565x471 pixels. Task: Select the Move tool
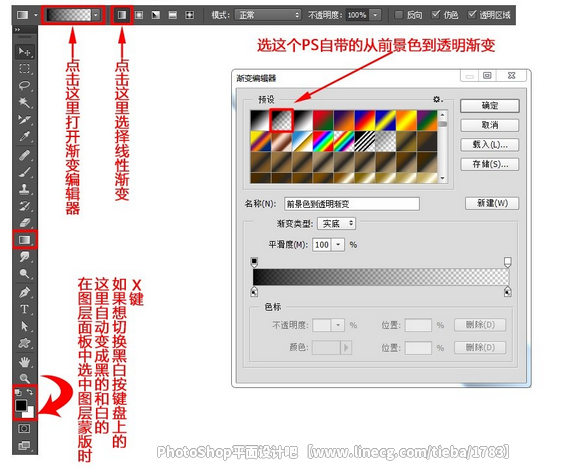click(x=25, y=52)
